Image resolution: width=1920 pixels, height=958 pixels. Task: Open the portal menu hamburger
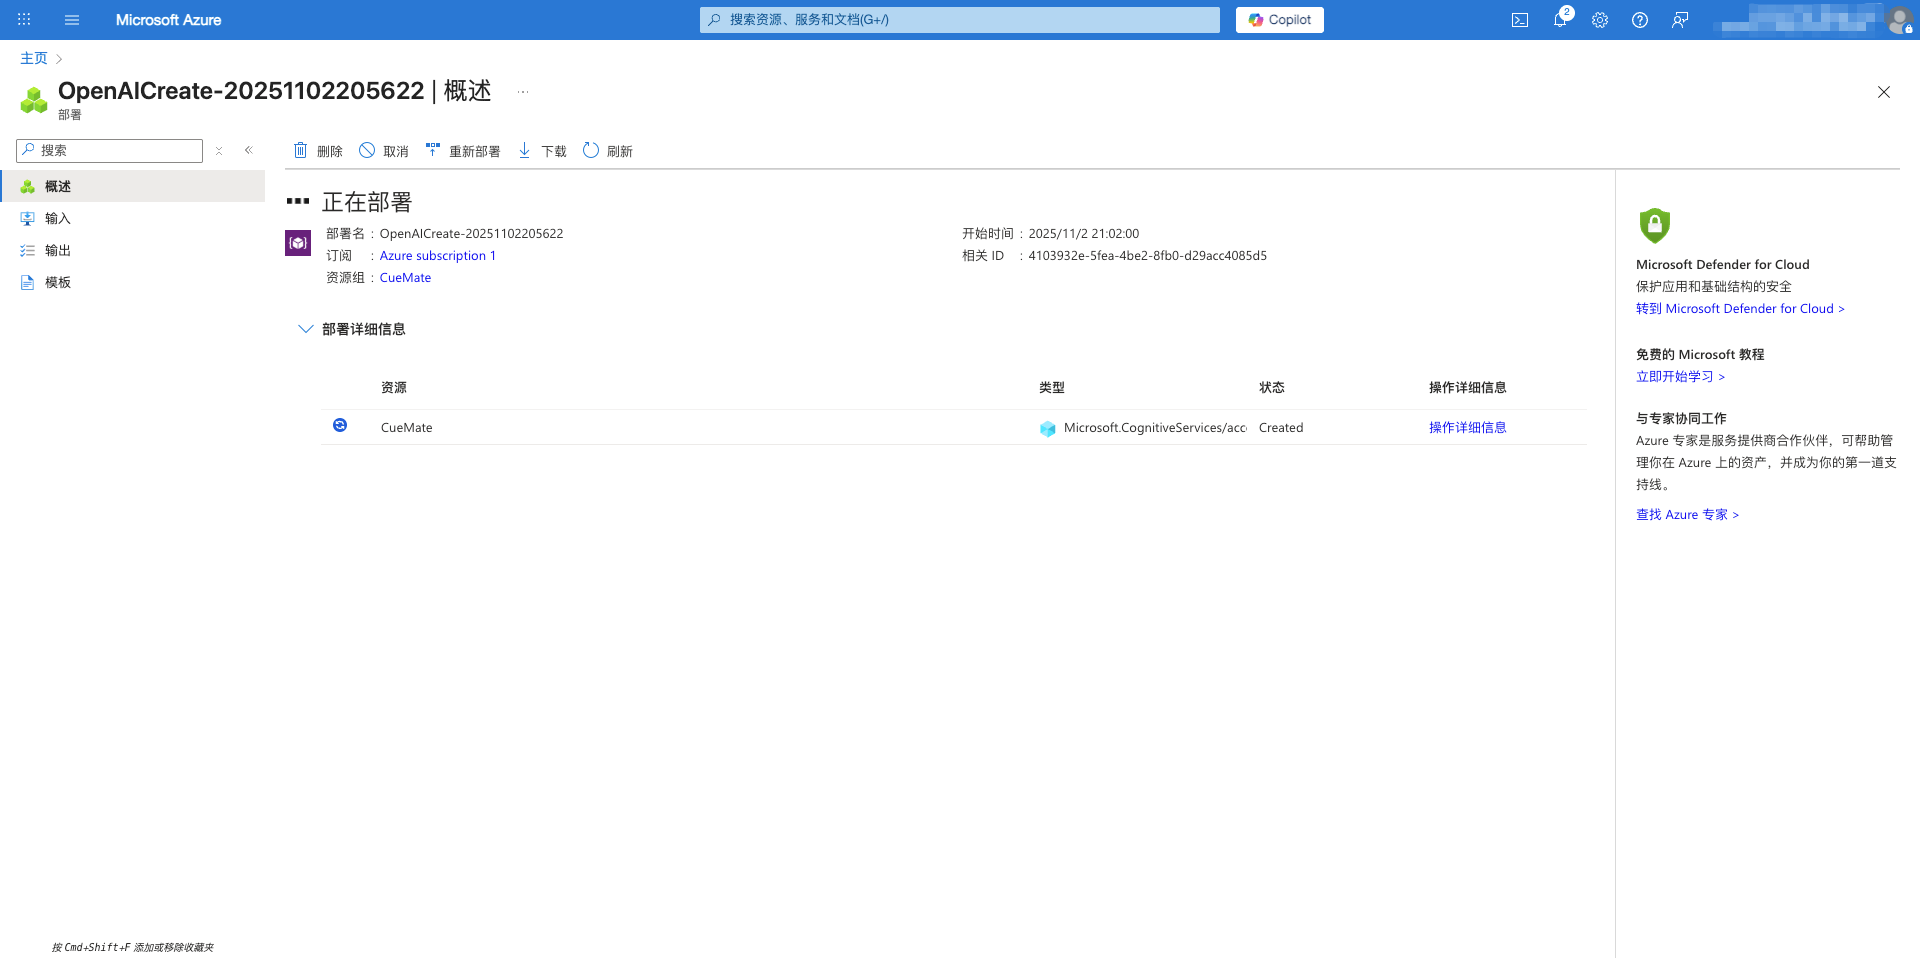coord(71,19)
